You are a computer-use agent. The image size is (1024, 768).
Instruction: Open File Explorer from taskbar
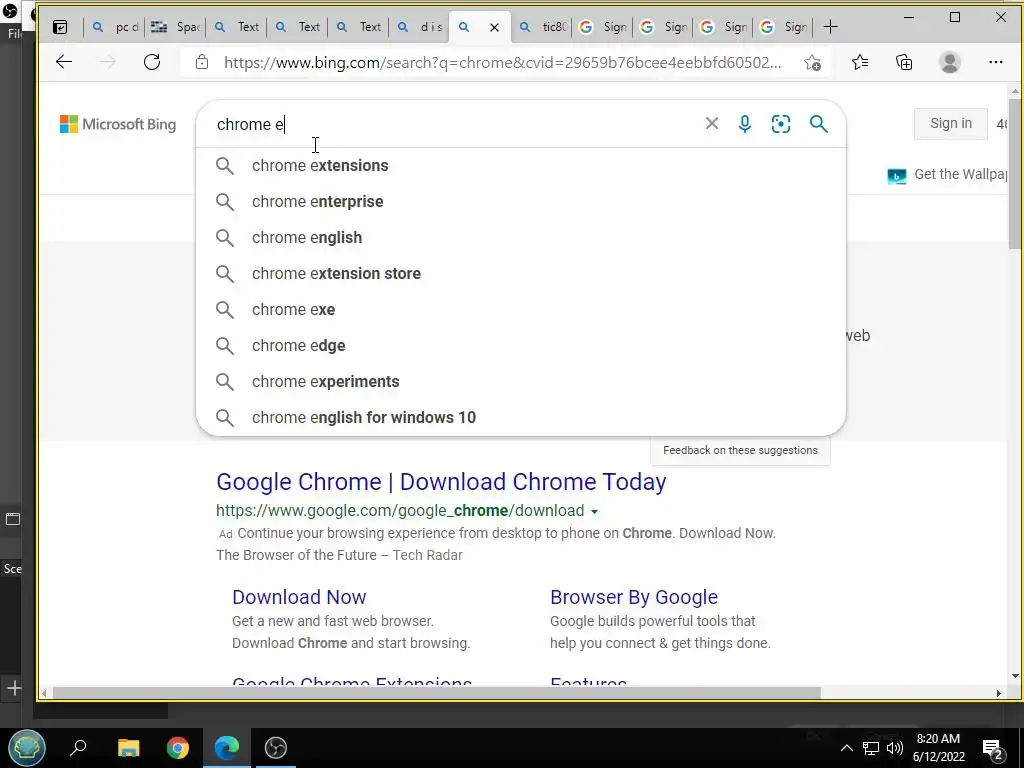[x=129, y=747]
